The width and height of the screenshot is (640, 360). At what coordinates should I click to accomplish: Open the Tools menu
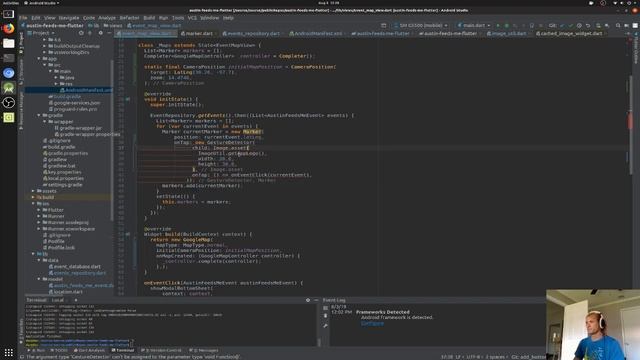pos(178,18)
